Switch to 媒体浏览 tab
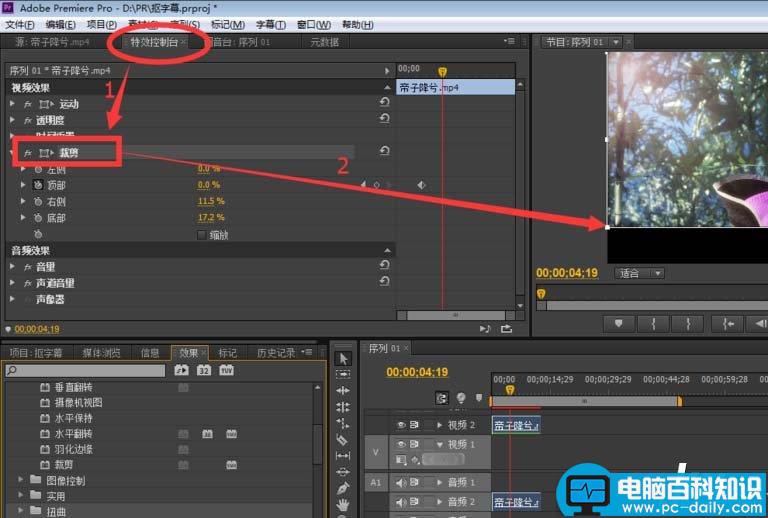The width and height of the screenshot is (768, 518). pos(101,353)
